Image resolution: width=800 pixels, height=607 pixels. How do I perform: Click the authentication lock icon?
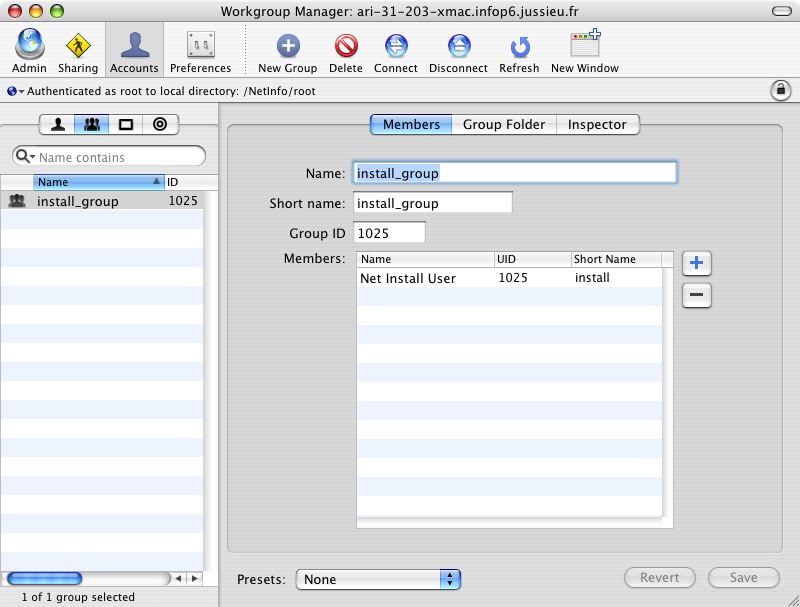tap(779, 90)
